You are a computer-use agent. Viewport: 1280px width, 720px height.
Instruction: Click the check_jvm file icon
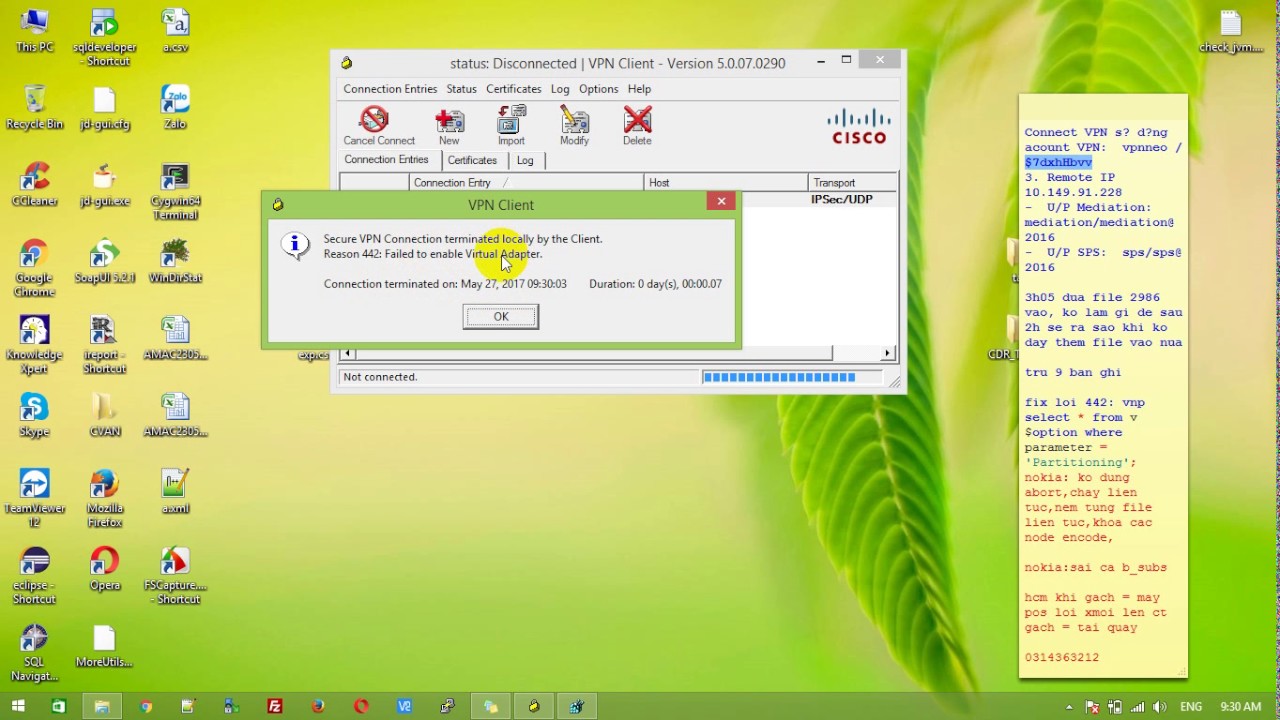coord(1231,31)
